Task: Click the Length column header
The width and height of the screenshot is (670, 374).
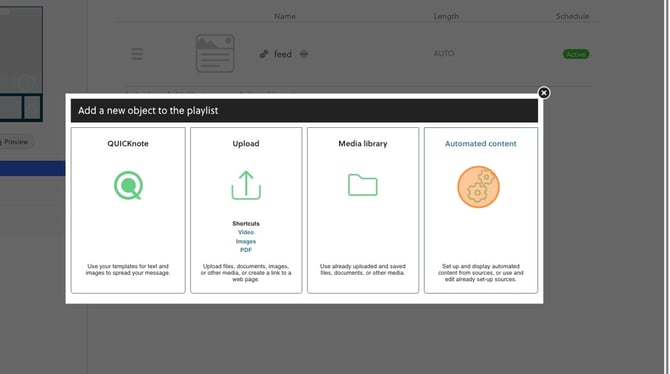Action: point(446,16)
